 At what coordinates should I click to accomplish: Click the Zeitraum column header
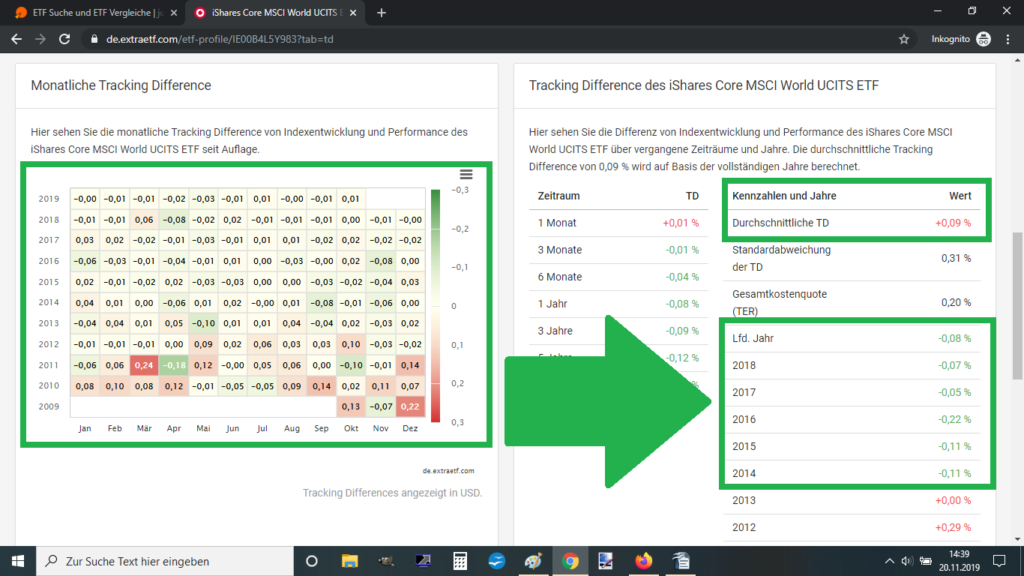coord(558,196)
